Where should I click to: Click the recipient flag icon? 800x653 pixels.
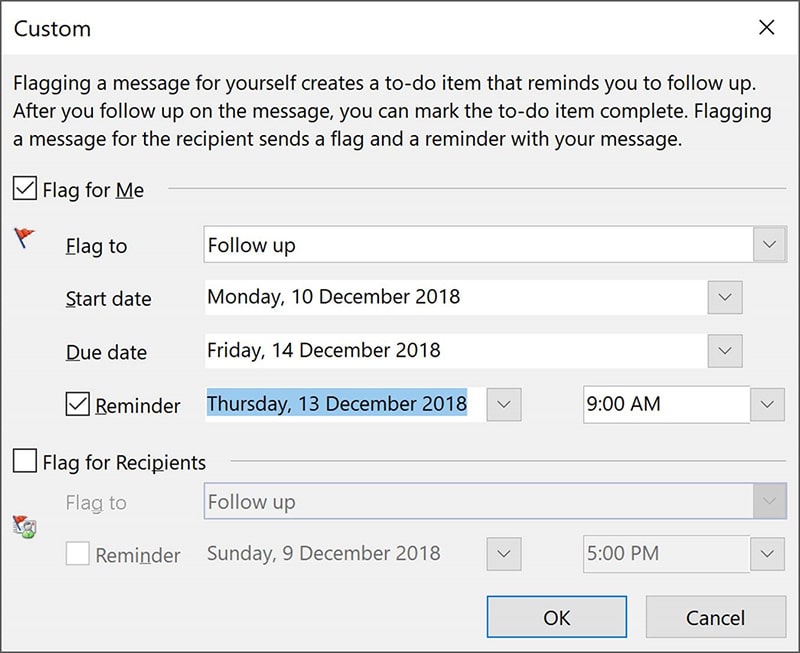(24, 526)
